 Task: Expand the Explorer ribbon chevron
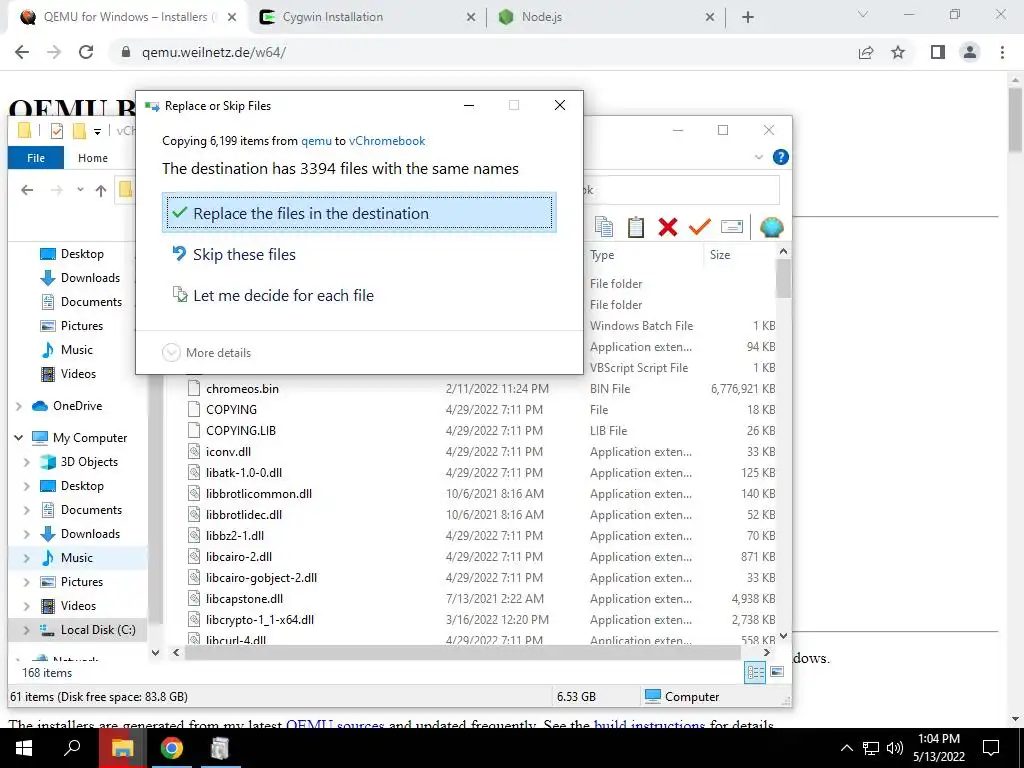pos(758,157)
